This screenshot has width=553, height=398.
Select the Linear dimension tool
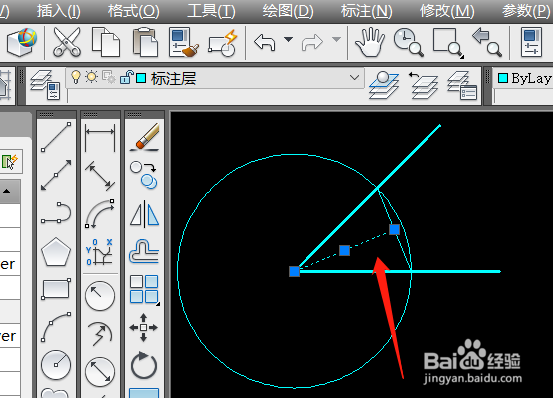click(100, 137)
